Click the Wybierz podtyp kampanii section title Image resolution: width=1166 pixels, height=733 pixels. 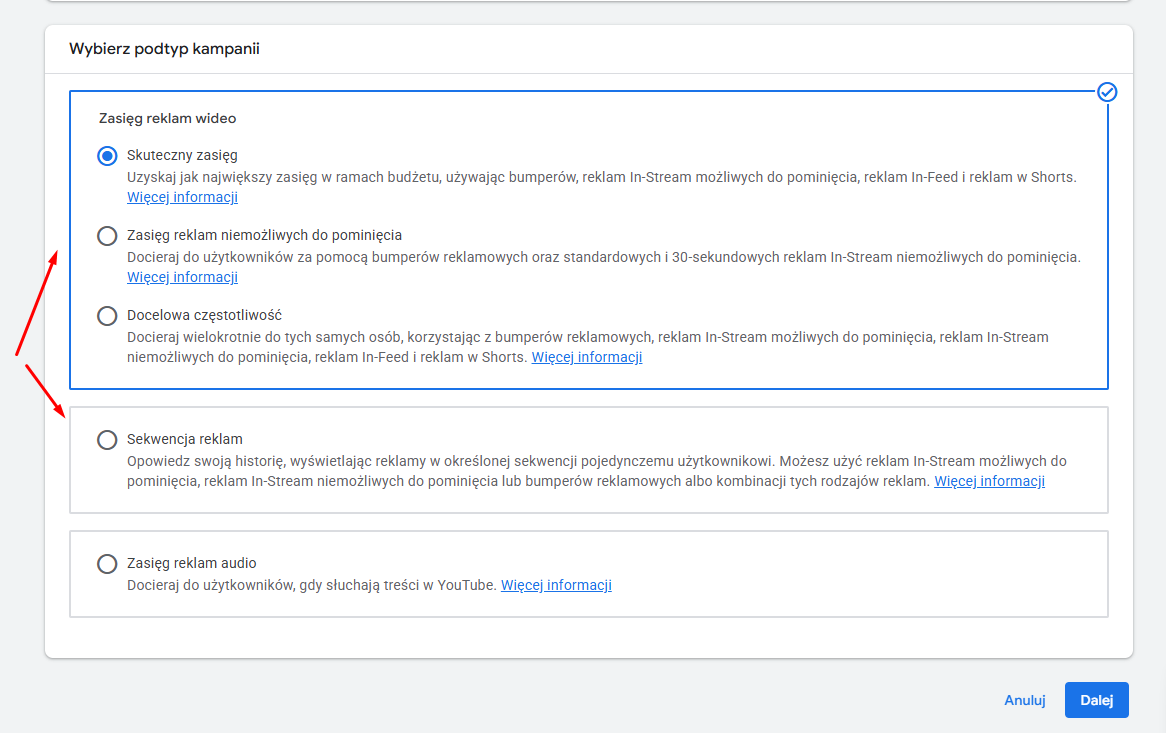164,48
